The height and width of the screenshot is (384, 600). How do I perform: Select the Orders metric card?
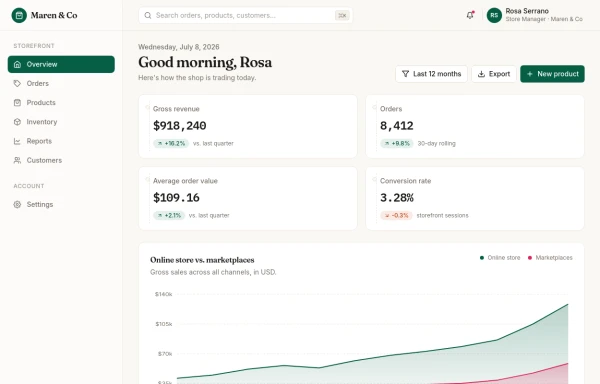[475, 126]
